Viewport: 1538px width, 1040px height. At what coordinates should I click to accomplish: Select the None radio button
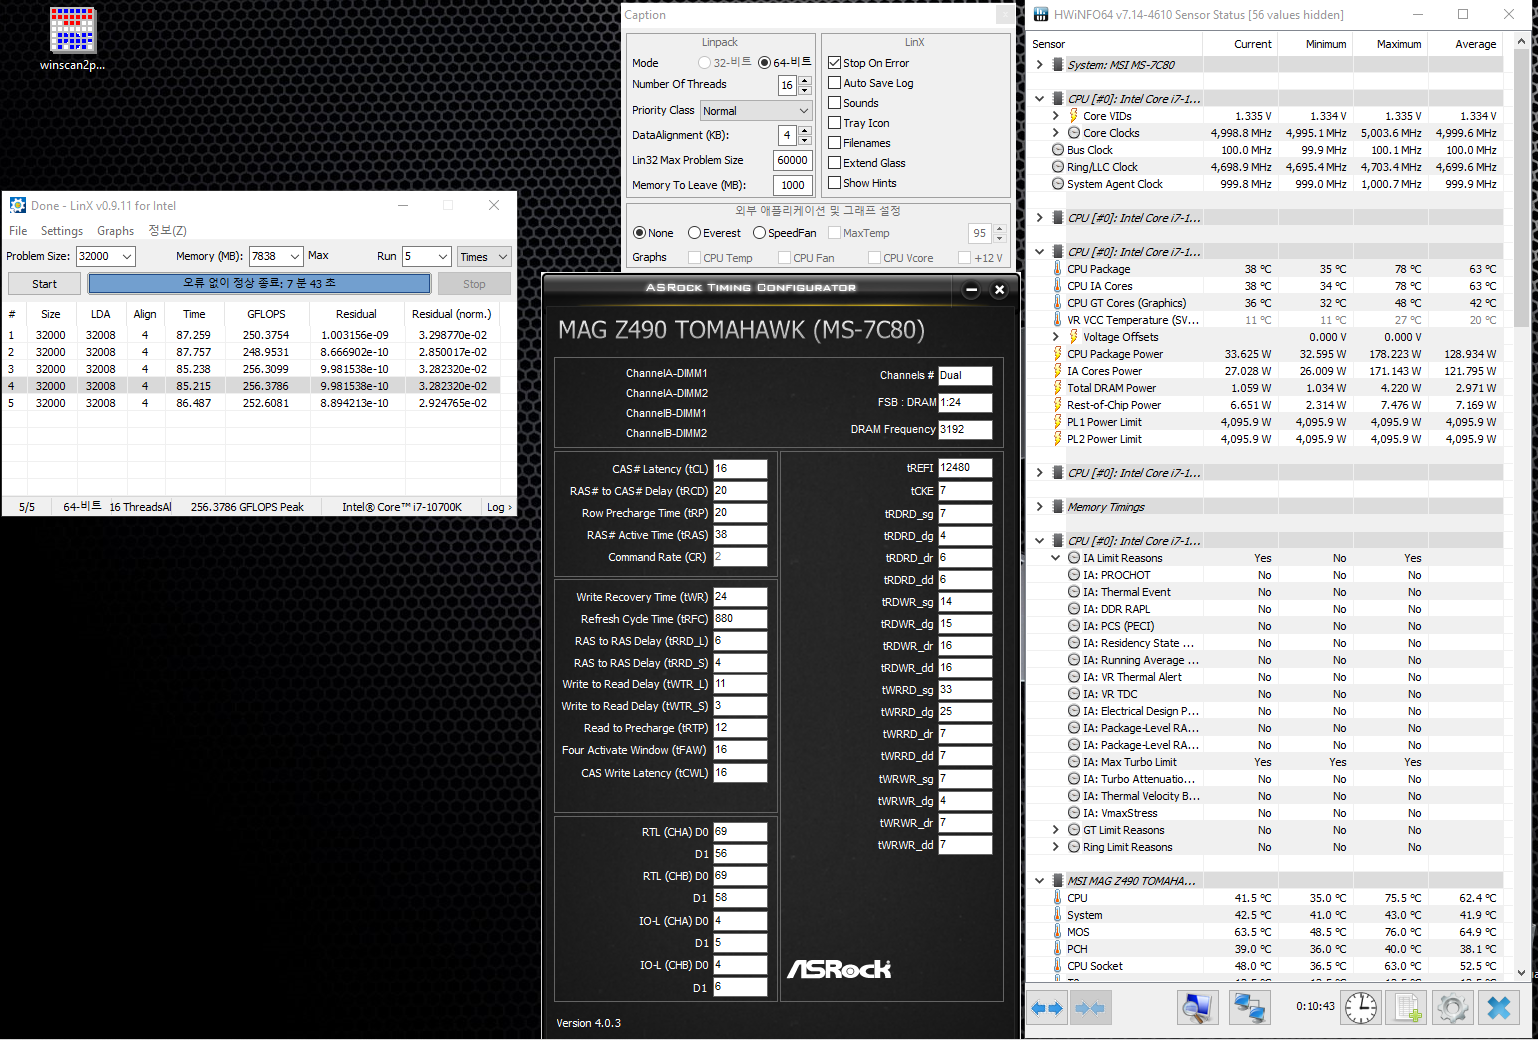[x=640, y=233]
